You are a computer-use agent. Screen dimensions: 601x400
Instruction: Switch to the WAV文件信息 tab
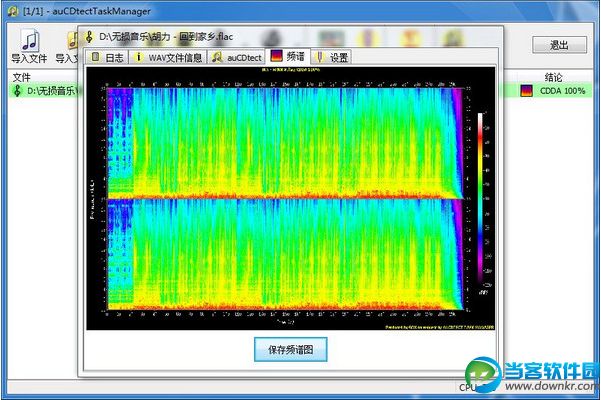(168, 58)
